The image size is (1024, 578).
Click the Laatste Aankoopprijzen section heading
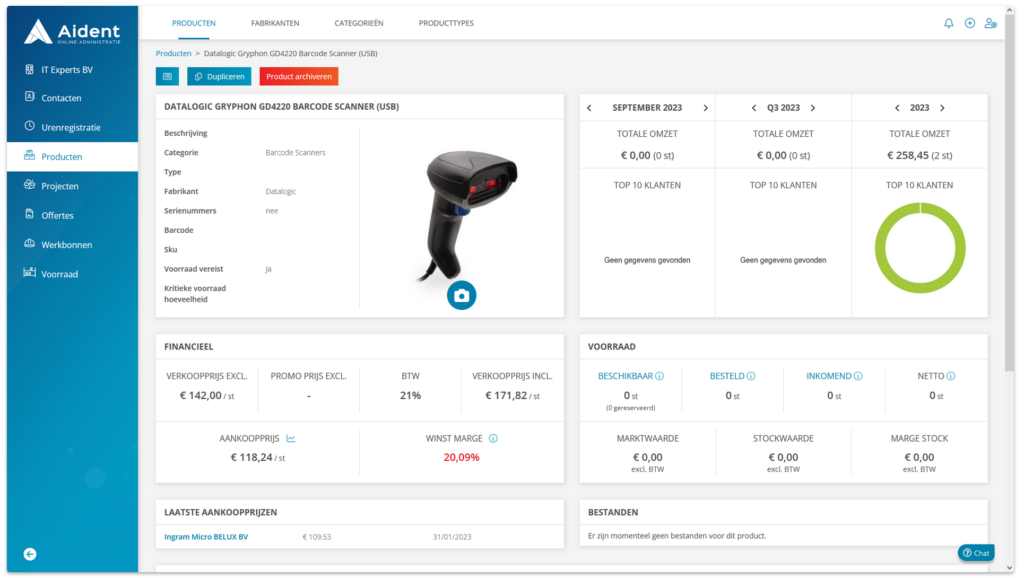point(221,512)
